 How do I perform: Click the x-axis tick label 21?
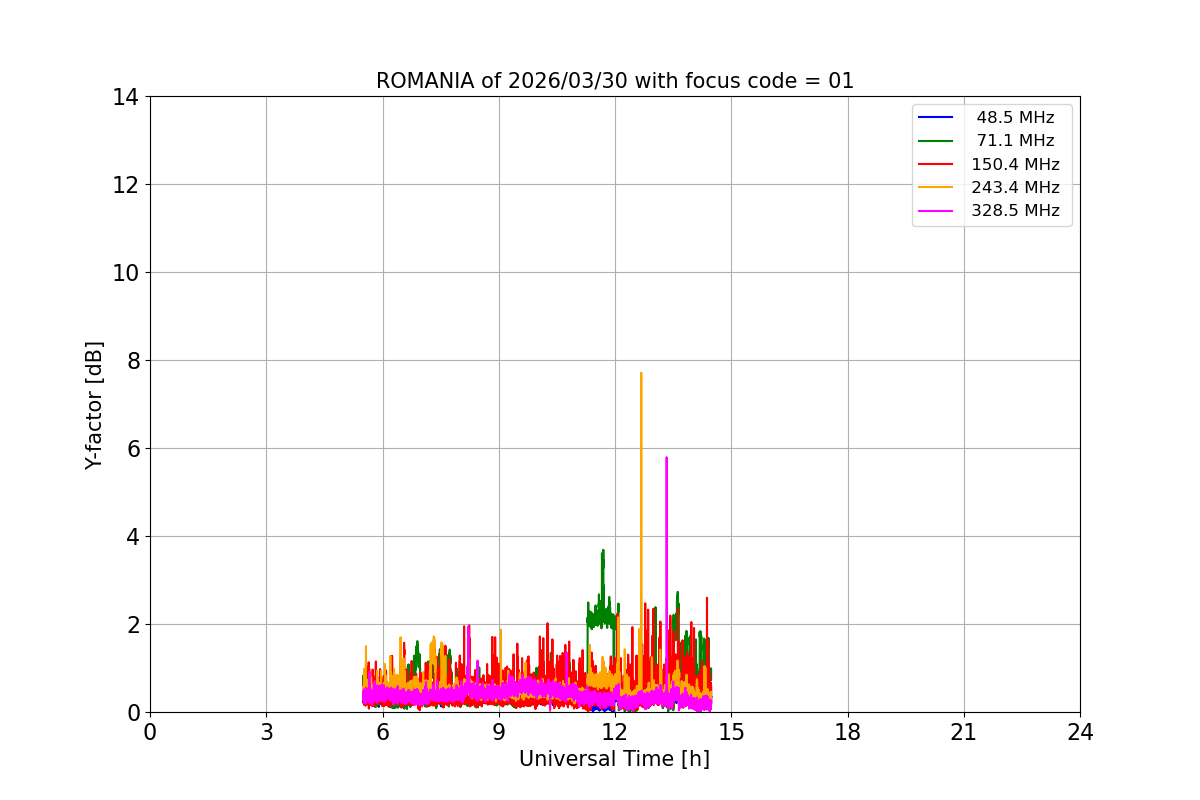tap(964, 732)
